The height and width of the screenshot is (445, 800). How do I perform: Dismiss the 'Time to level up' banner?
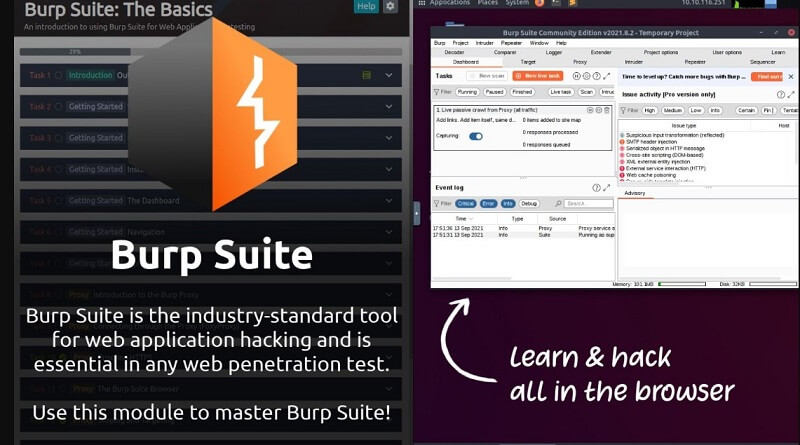click(x=791, y=77)
